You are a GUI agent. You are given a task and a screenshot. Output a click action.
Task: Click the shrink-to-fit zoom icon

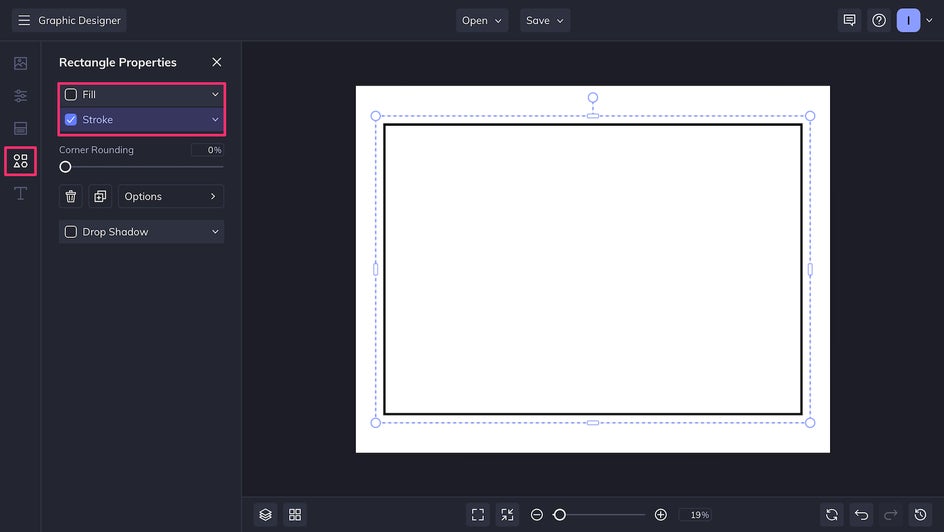[x=508, y=515]
